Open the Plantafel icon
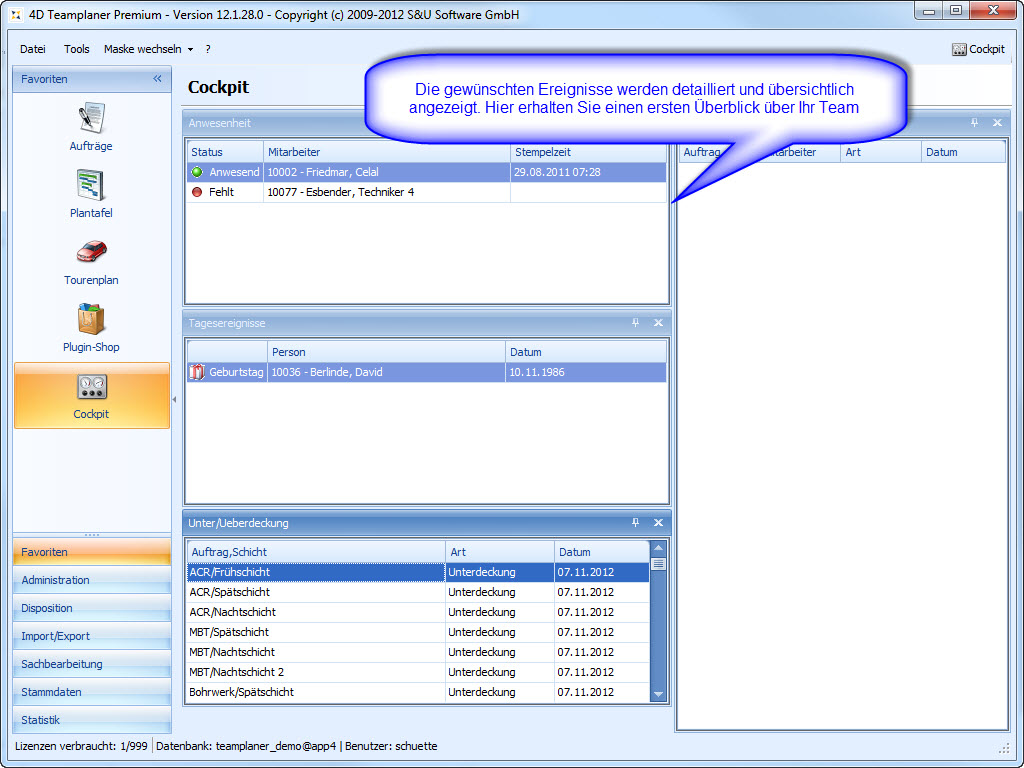The height and width of the screenshot is (768, 1024). click(x=91, y=186)
